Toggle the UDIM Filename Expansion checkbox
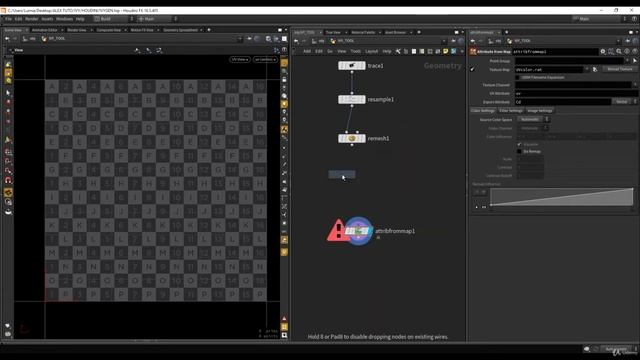Viewport: 640px width, 360px height. pyautogui.click(x=518, y=77)
